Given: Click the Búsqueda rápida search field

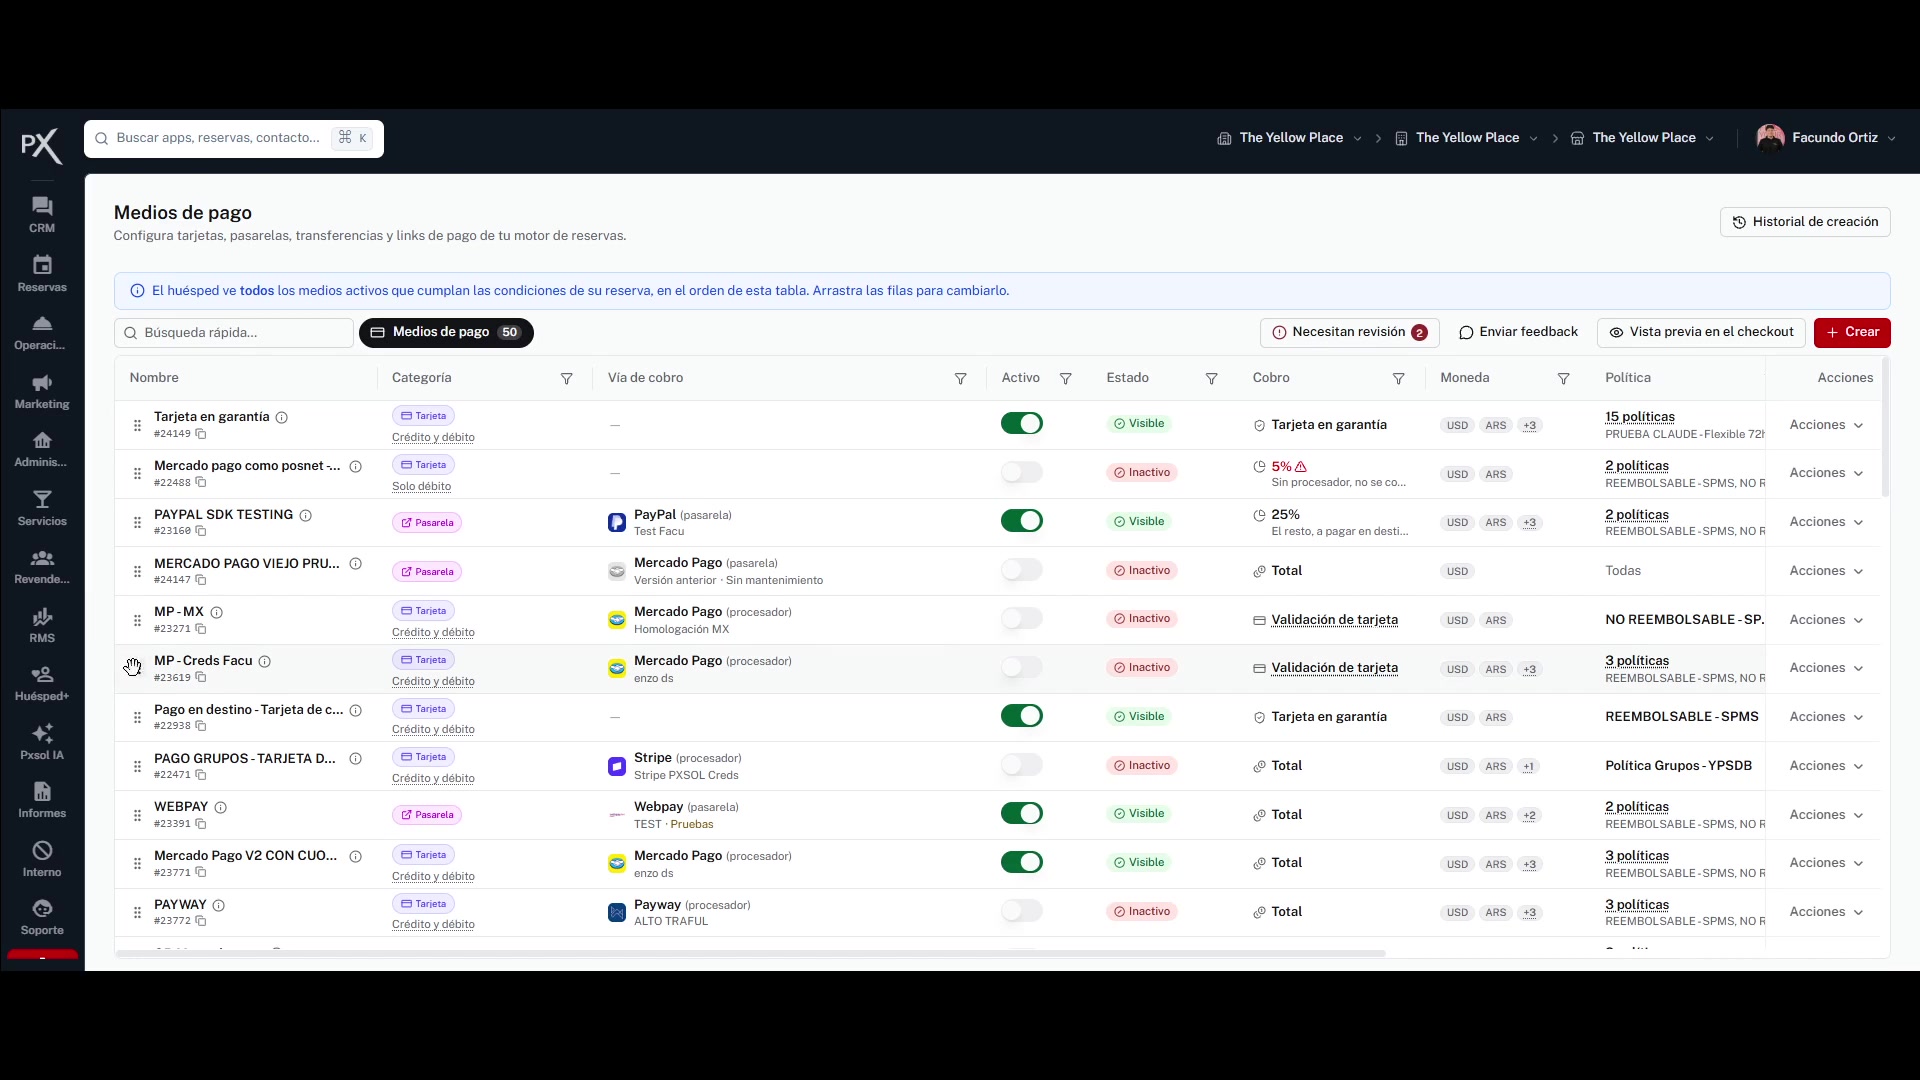Looking at the screenshot, I should point(234,333).
